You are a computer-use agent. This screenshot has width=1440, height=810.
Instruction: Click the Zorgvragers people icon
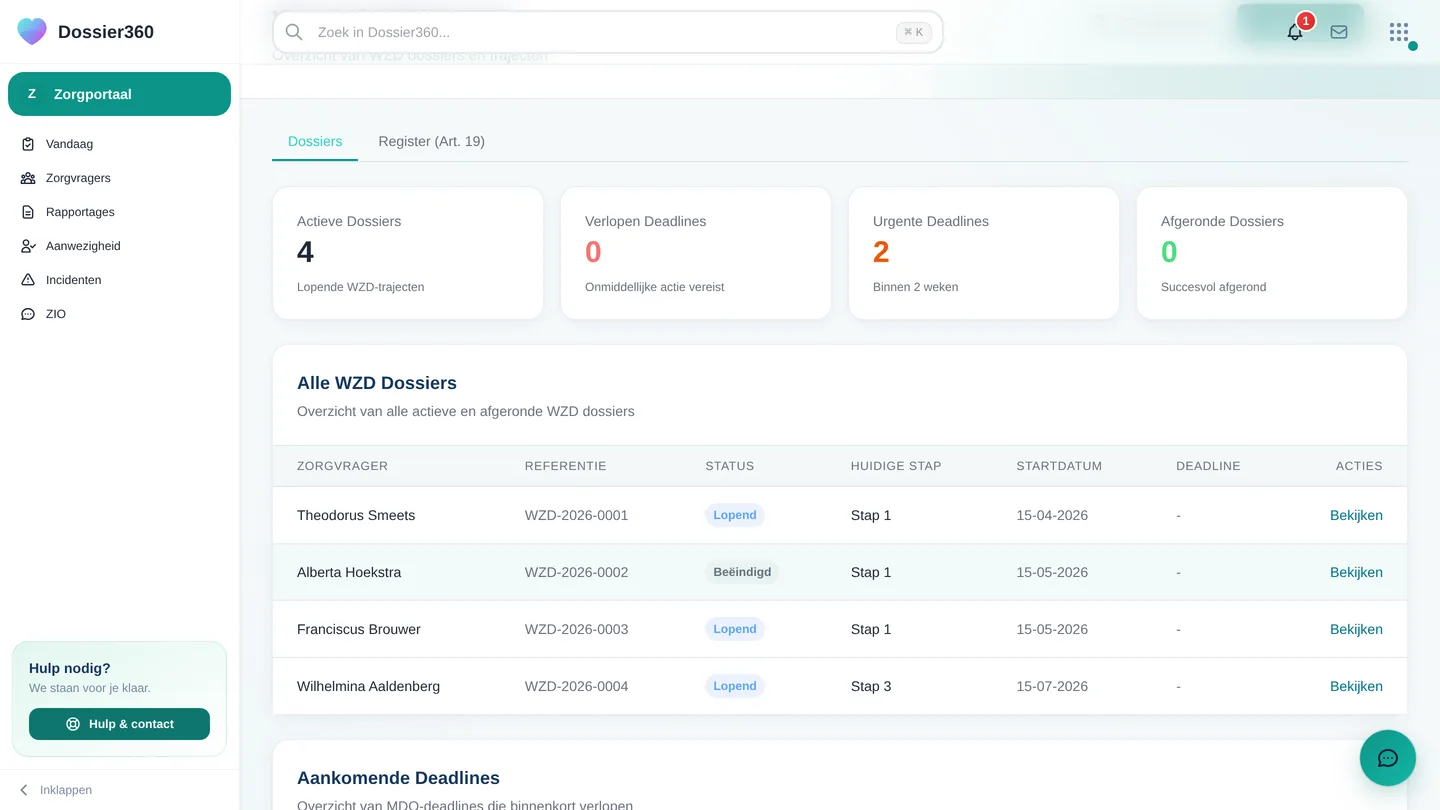[x=28, y=178]
